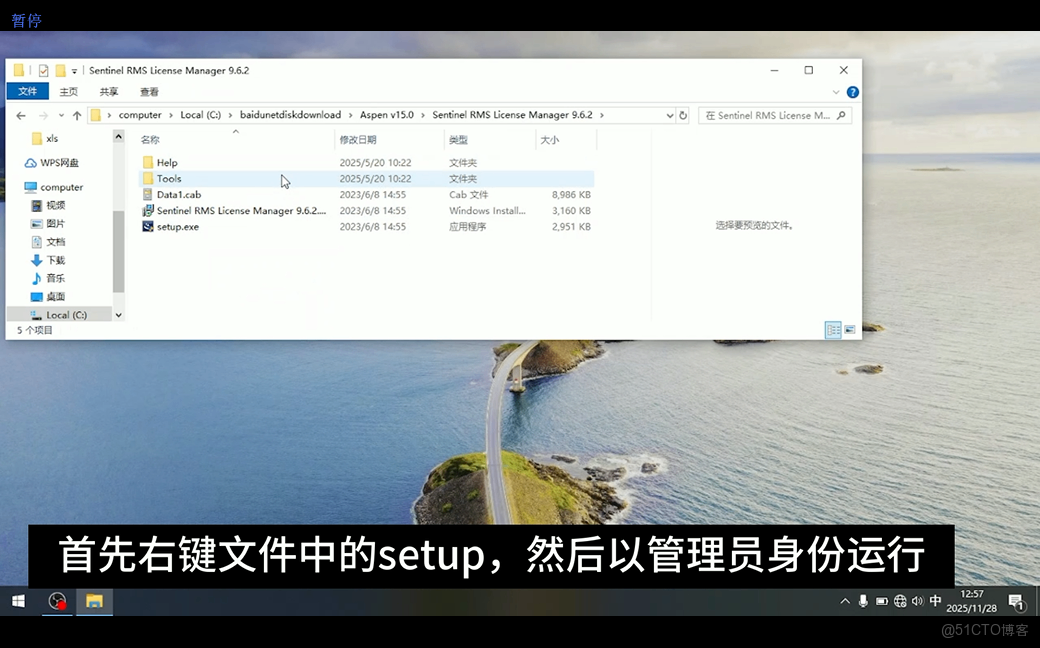Toggle the microphone icon in system tray
This screenshot has width=1040, height=648.
tap(862, 601)
